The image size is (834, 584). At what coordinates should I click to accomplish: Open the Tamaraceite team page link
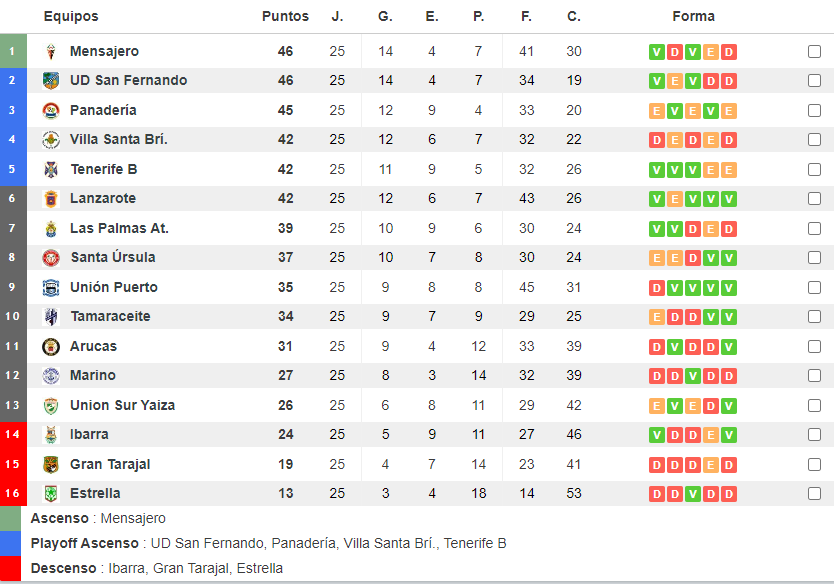(x=110, y=317)
